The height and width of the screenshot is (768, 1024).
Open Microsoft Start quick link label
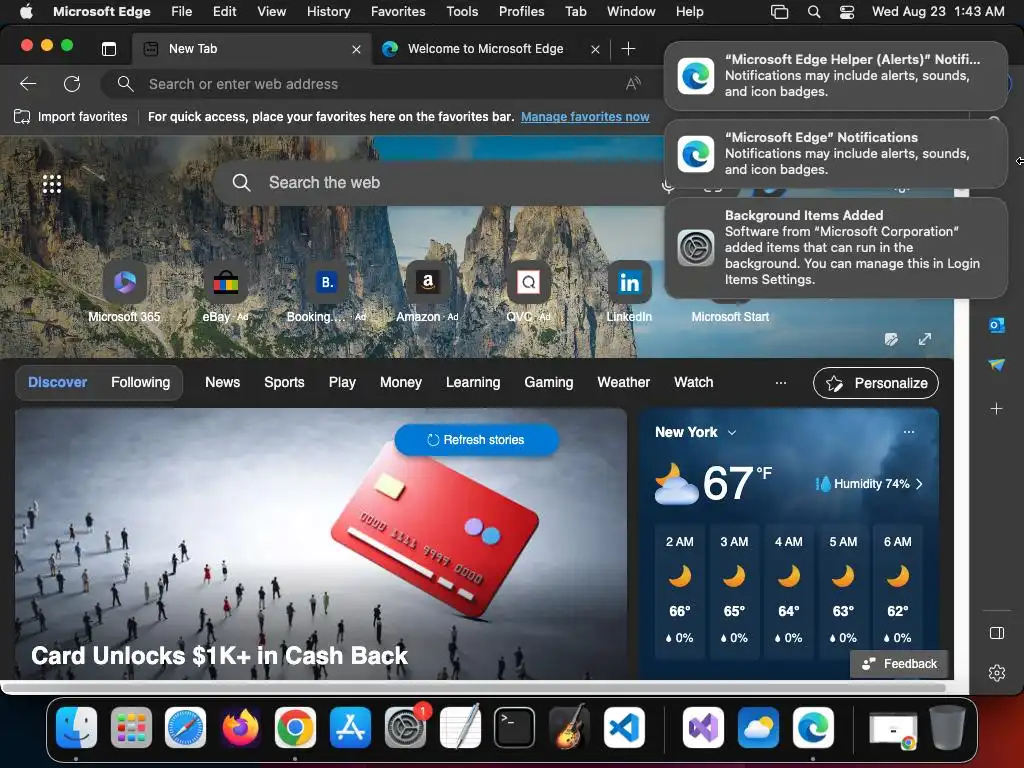(729, 317)
